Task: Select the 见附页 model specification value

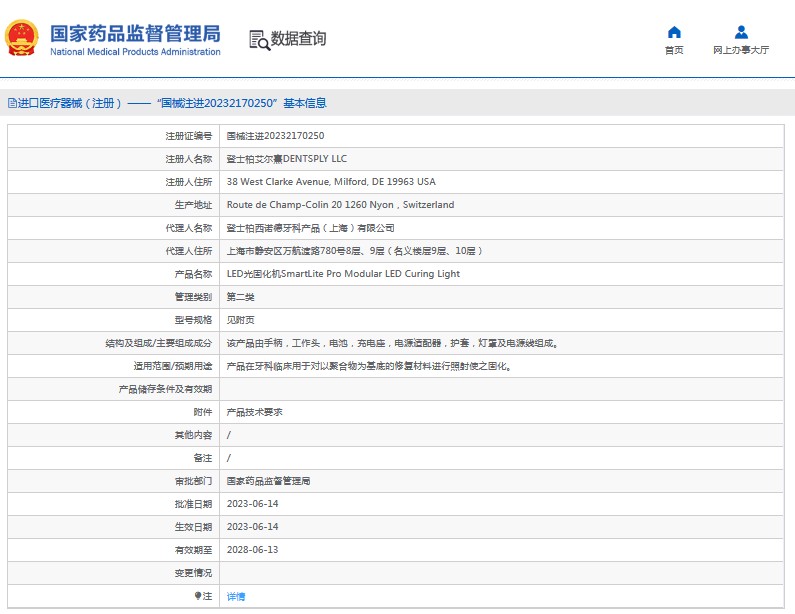Action: point(240,320)
